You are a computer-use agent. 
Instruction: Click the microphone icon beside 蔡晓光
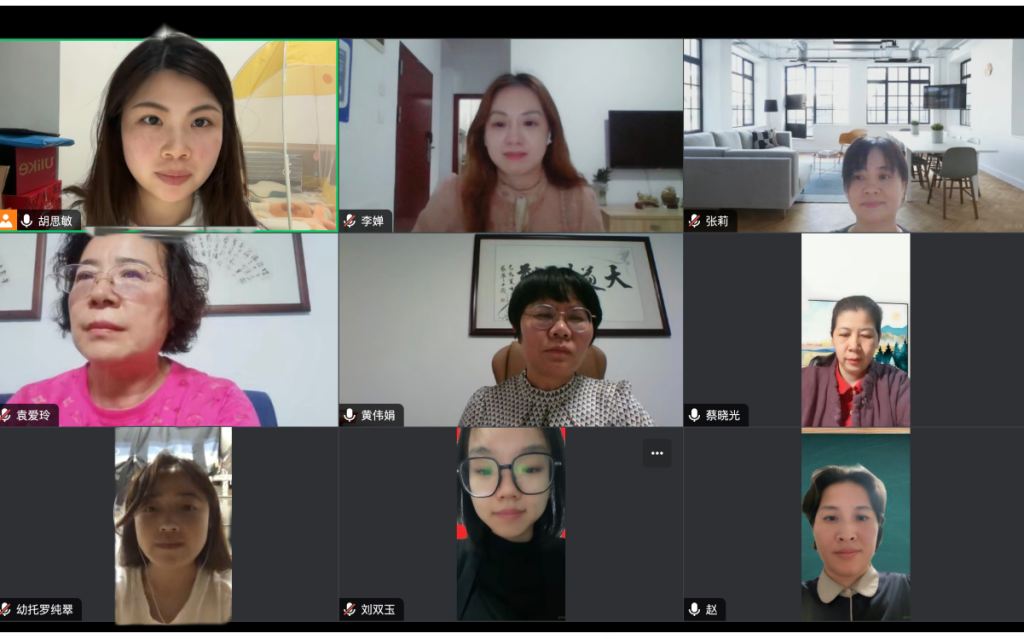pyautogui.click(x=695, y=415)
